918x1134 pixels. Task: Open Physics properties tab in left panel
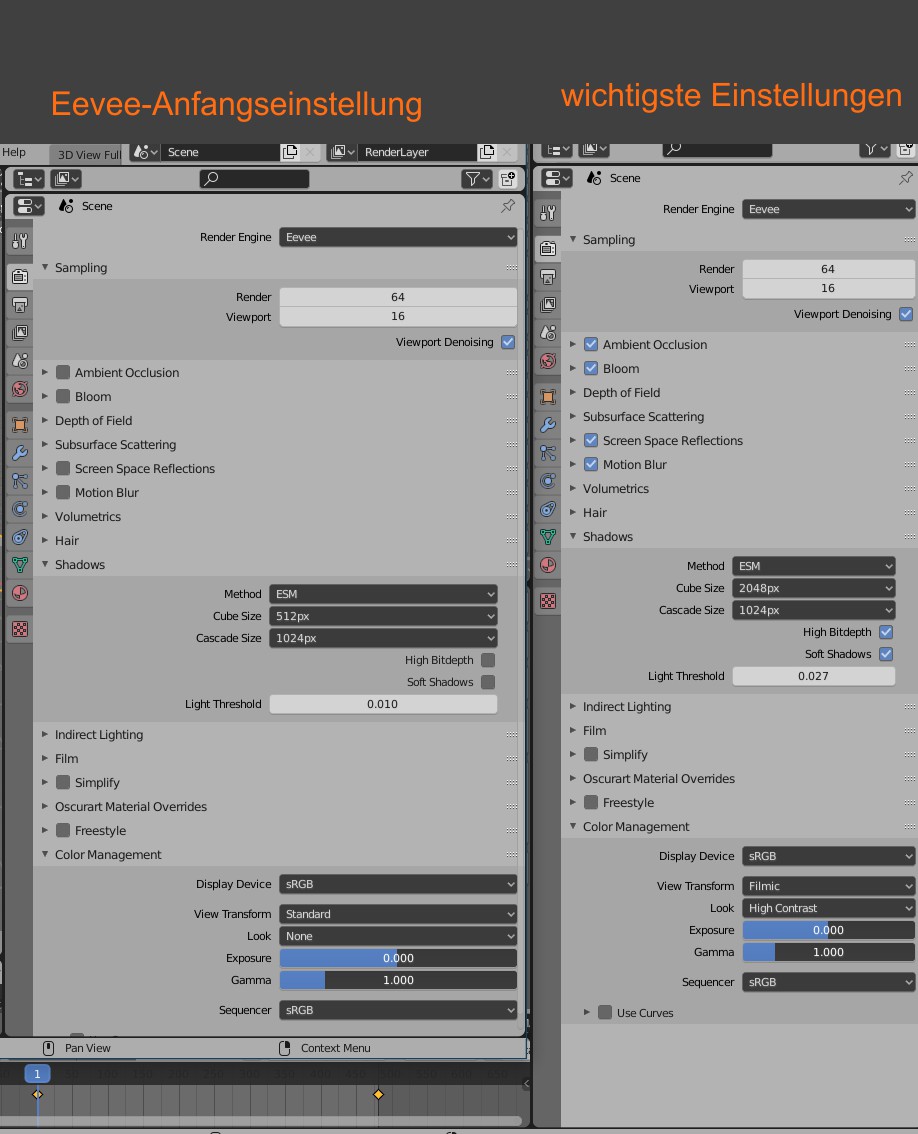pyautogui.click(x=20, y=509)
